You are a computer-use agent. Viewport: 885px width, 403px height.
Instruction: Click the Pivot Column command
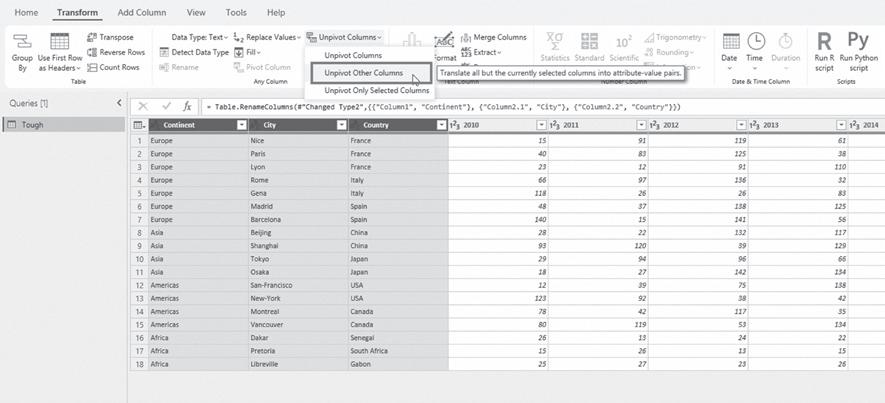coord(262,67)
